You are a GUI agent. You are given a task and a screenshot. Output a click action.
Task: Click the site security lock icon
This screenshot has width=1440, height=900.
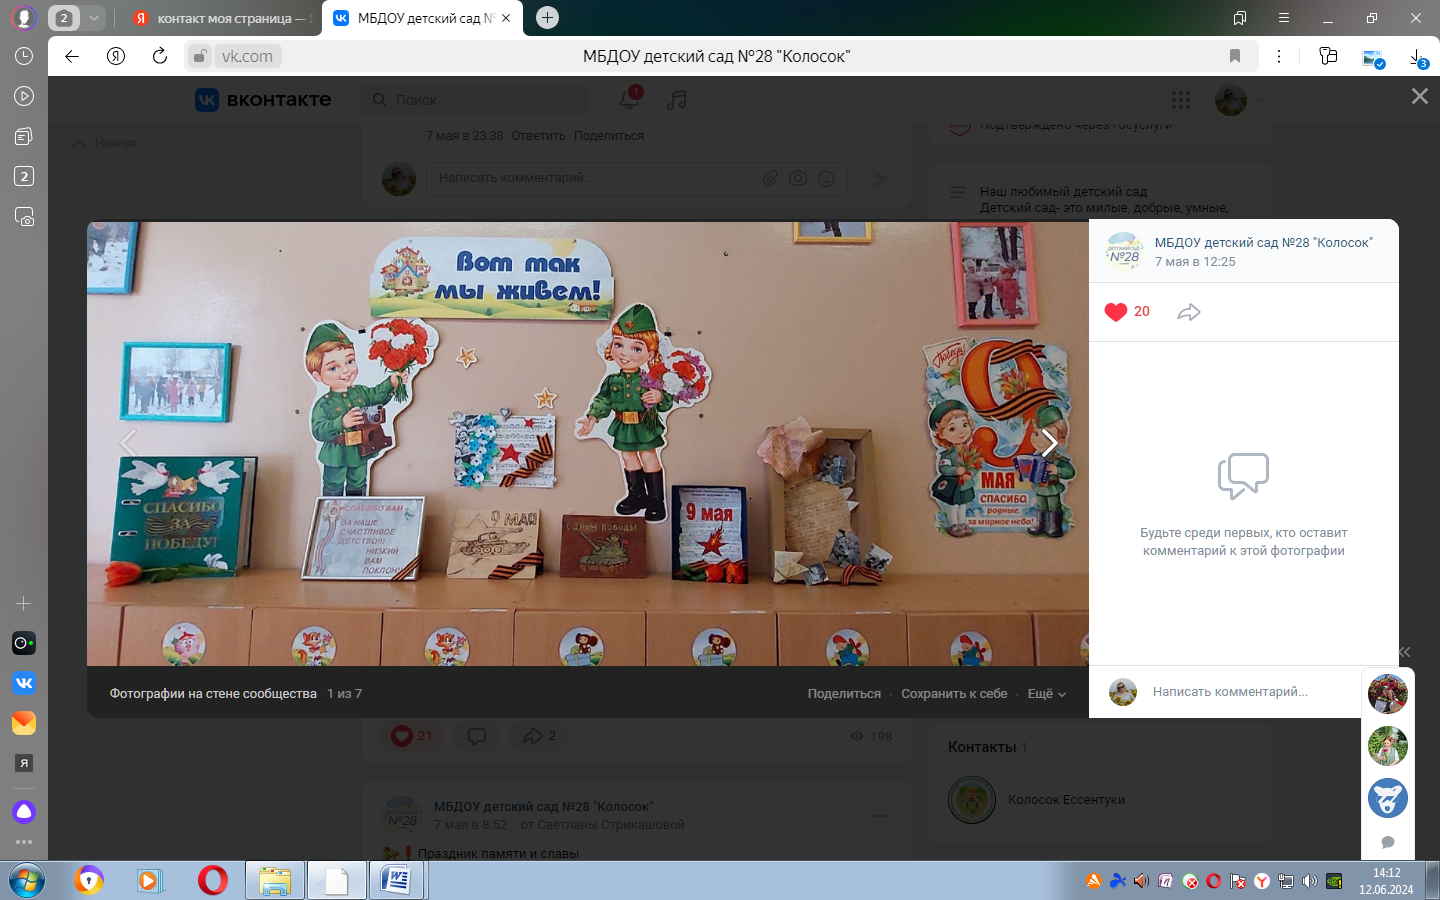coord(200,56)
